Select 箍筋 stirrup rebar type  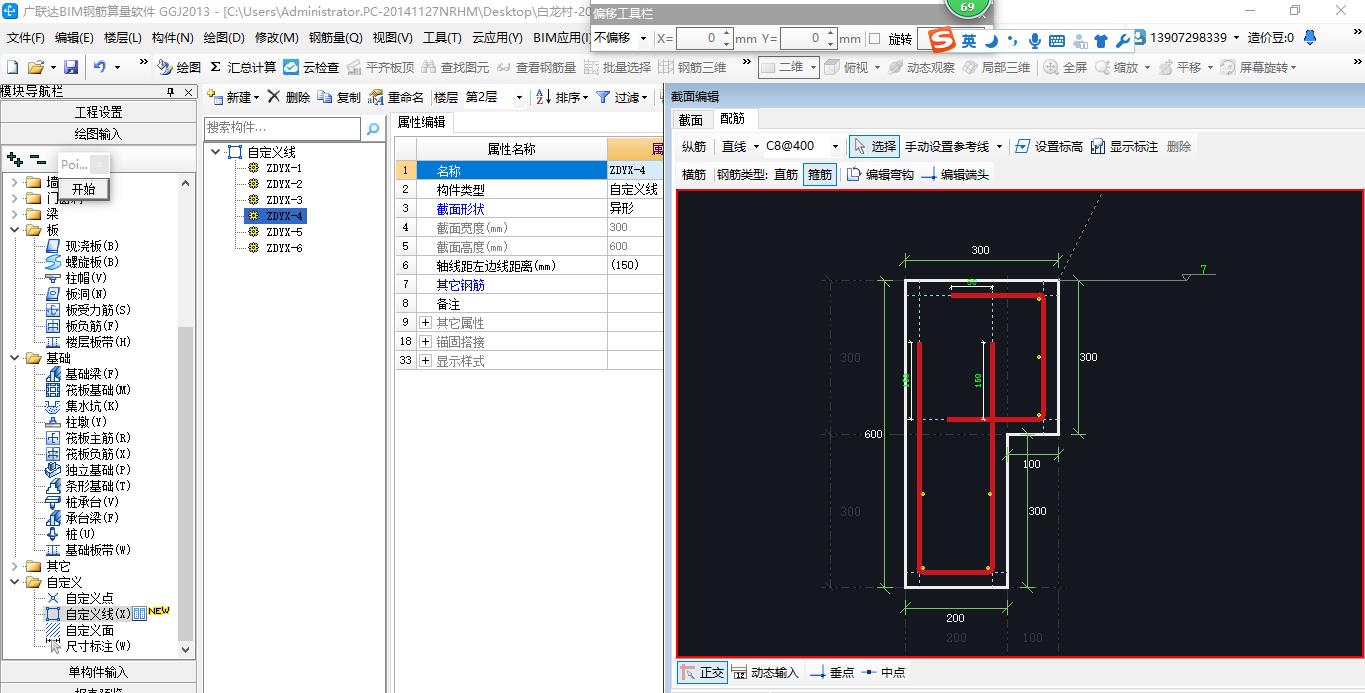click(819, 174)
